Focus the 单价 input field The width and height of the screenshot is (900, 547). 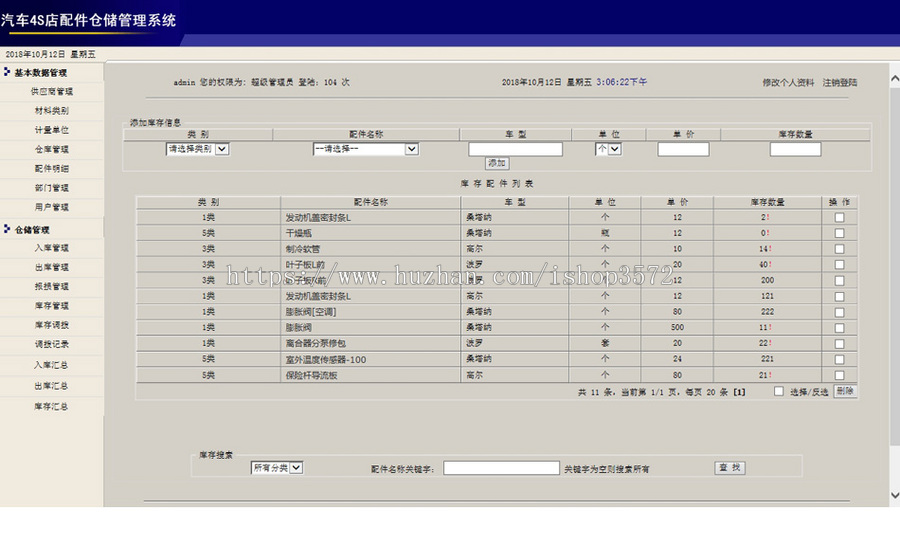point(683,149)
